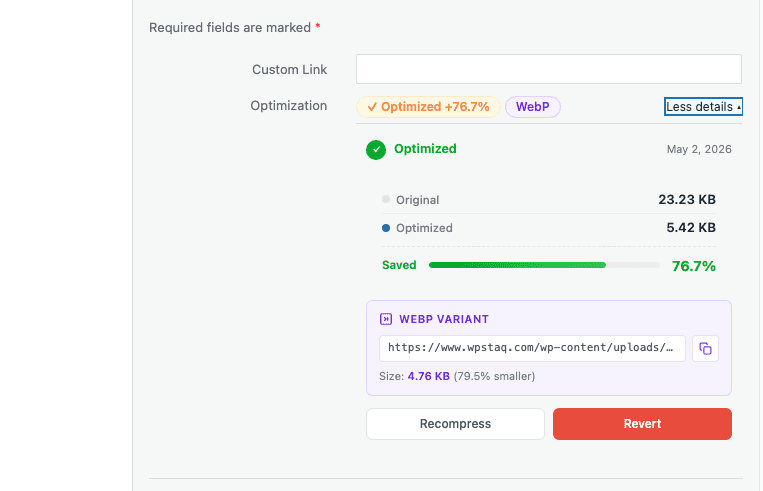Viewport: 763px width, 491px height.
Task: Focus the Custom Link input field
Action: (x=549, y=69)
